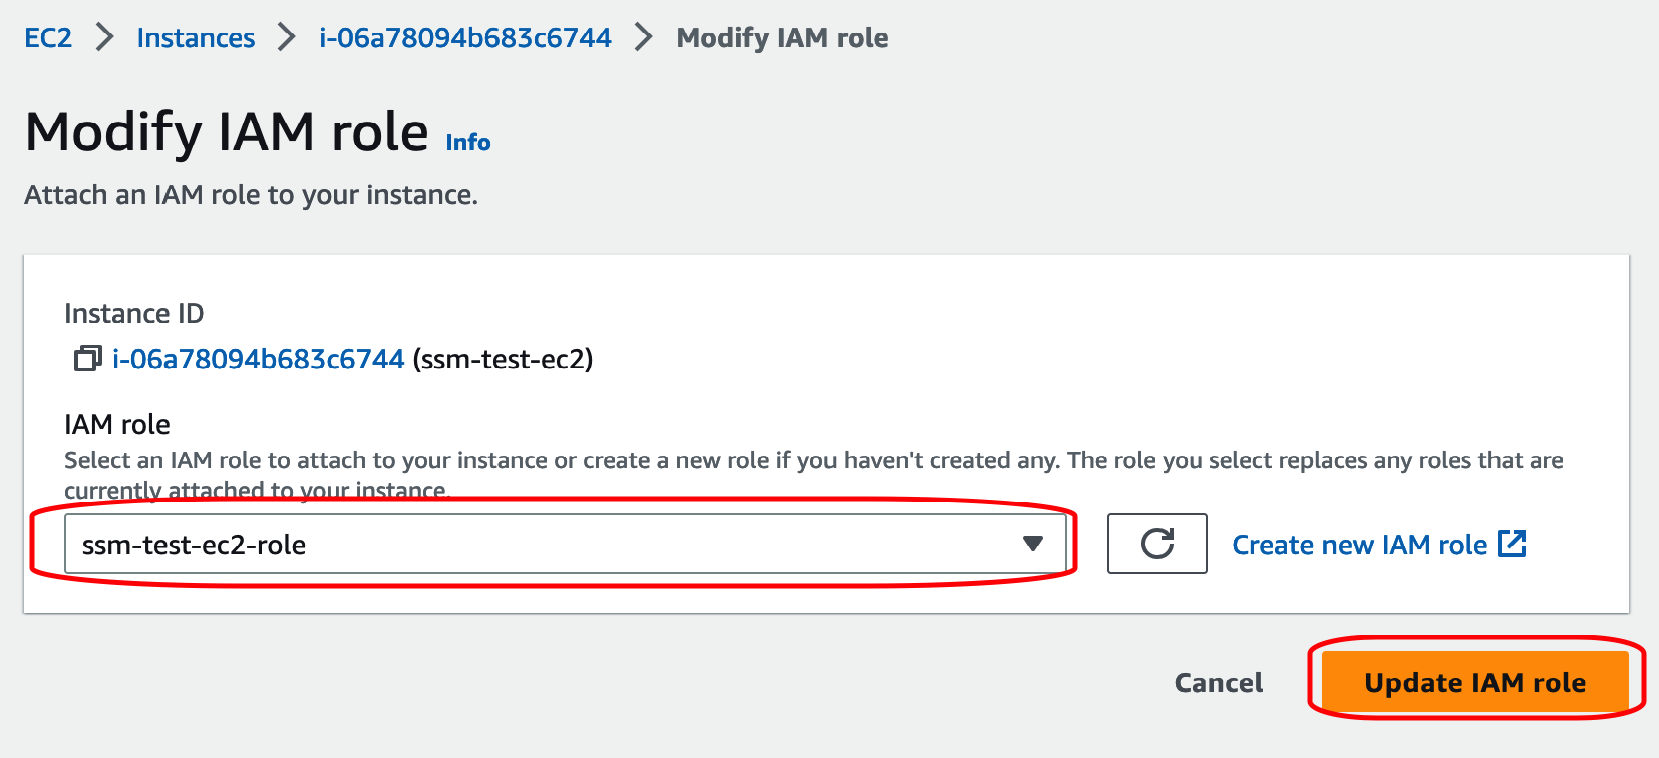Refresh the IAM role list
This screenshot has width=1659, height=758.
point(1157,544)
